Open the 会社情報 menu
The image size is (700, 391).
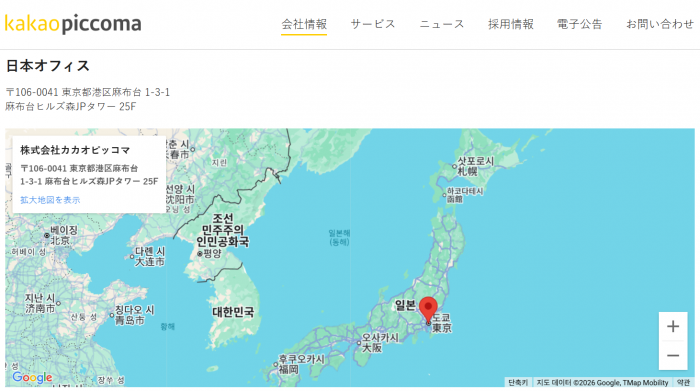[x=304, y=24]
